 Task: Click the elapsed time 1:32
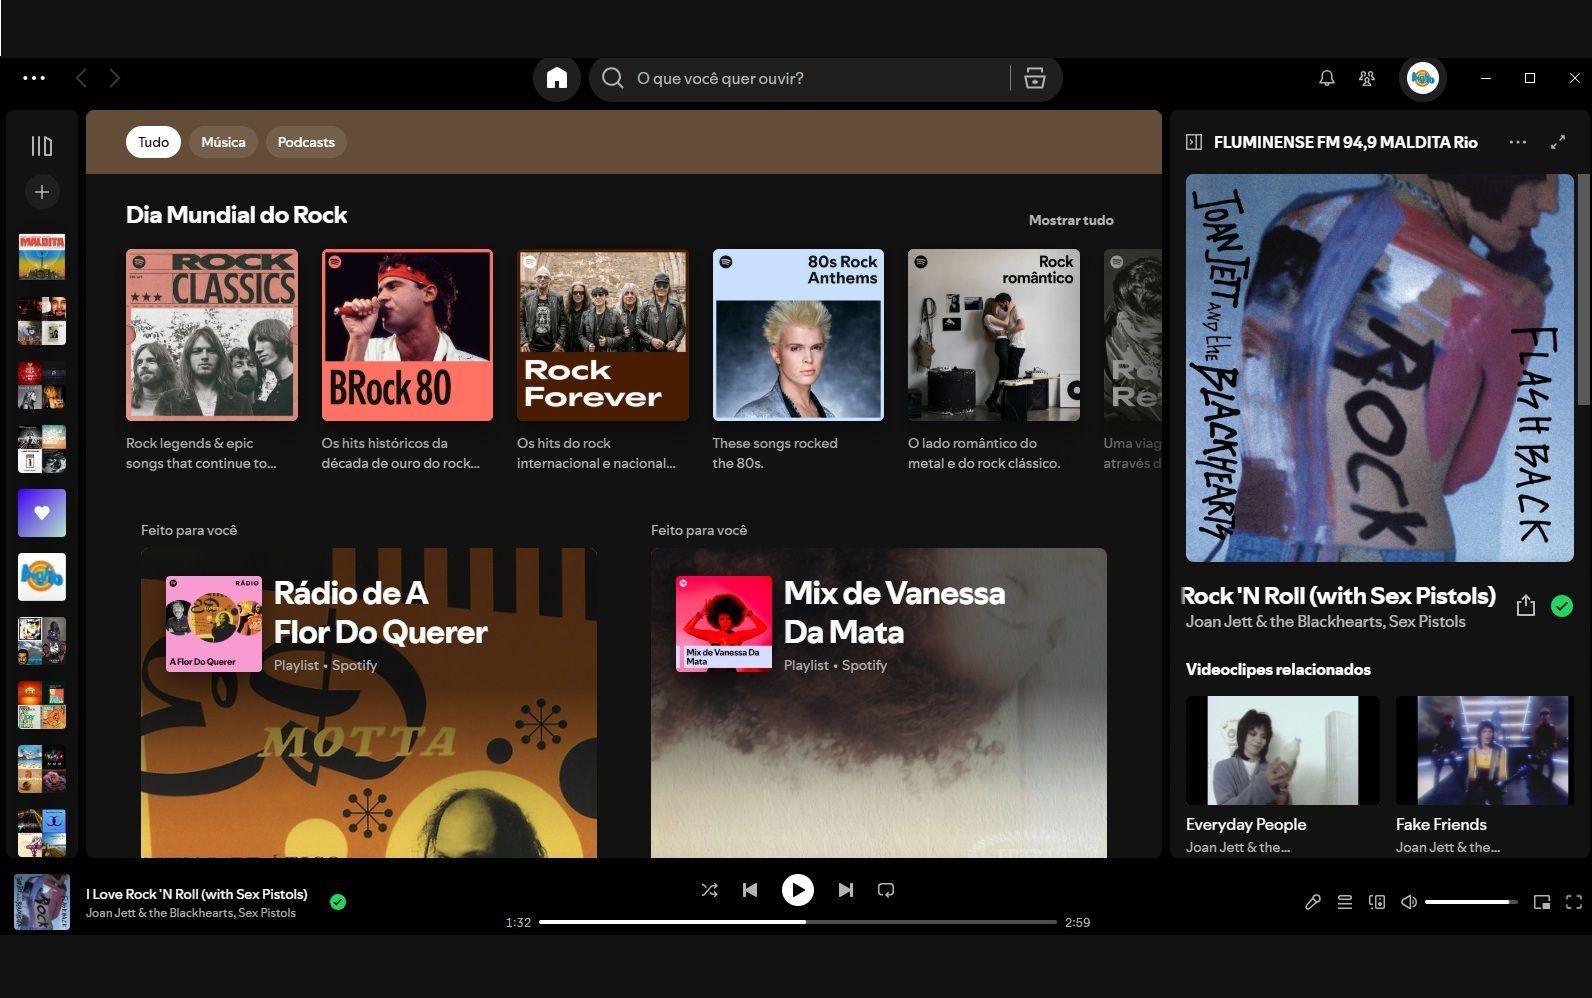[x=518, y=922]
